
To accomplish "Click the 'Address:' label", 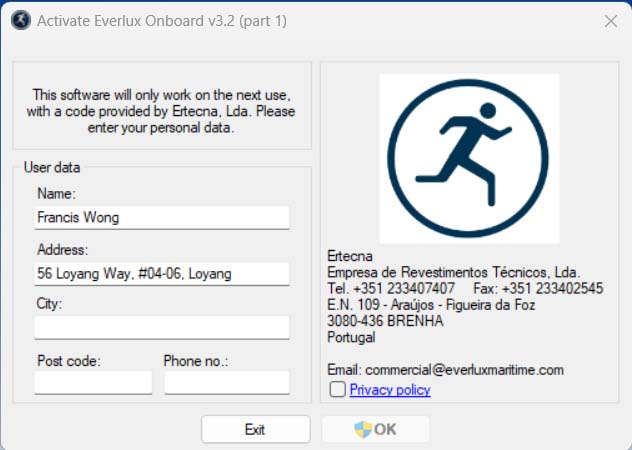I will [x=62, y=250].
